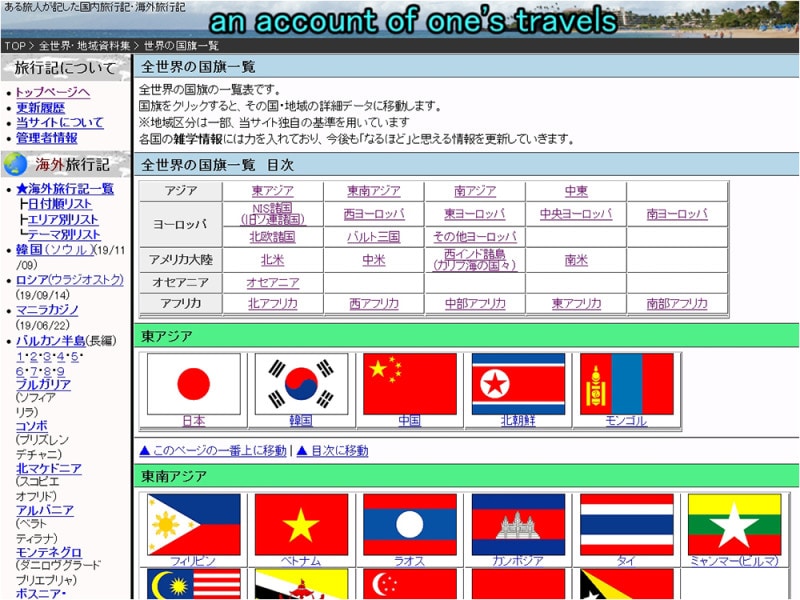Jump to 東アジア in table of contents
Image resolution: width=800 pixels, height=600 pixels.
tap(272, 191)
